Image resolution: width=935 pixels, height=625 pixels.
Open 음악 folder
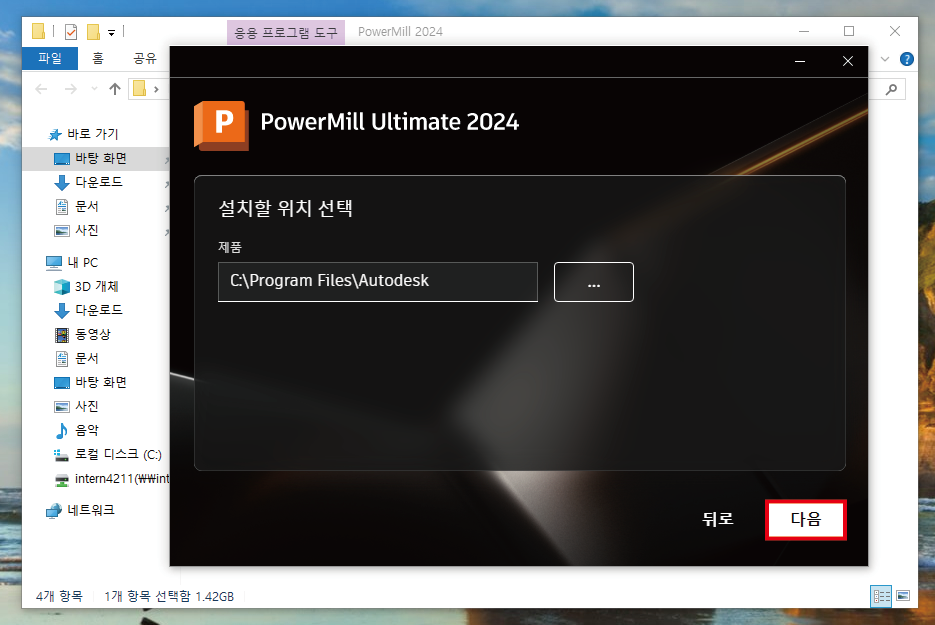(x=87, y=430)
